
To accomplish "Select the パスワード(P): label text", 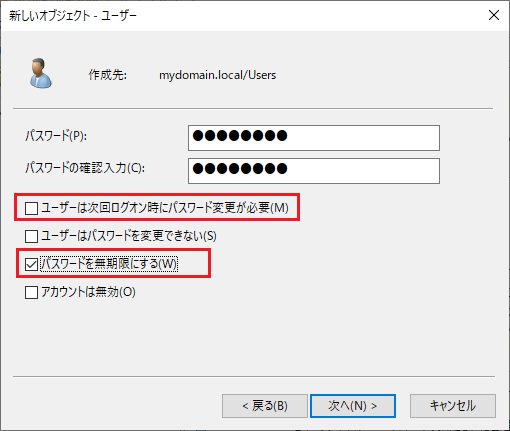I will click(x=56, y=136).
